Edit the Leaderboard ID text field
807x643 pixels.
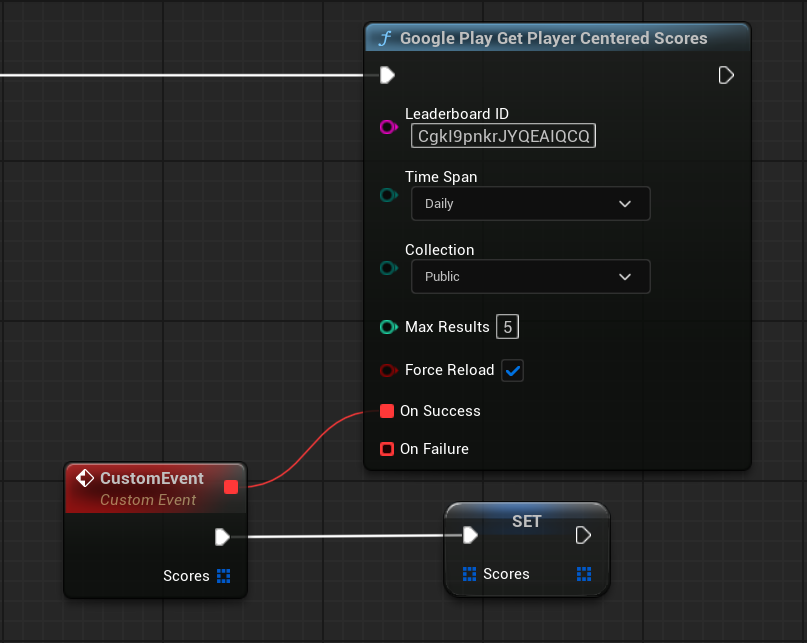503,136
